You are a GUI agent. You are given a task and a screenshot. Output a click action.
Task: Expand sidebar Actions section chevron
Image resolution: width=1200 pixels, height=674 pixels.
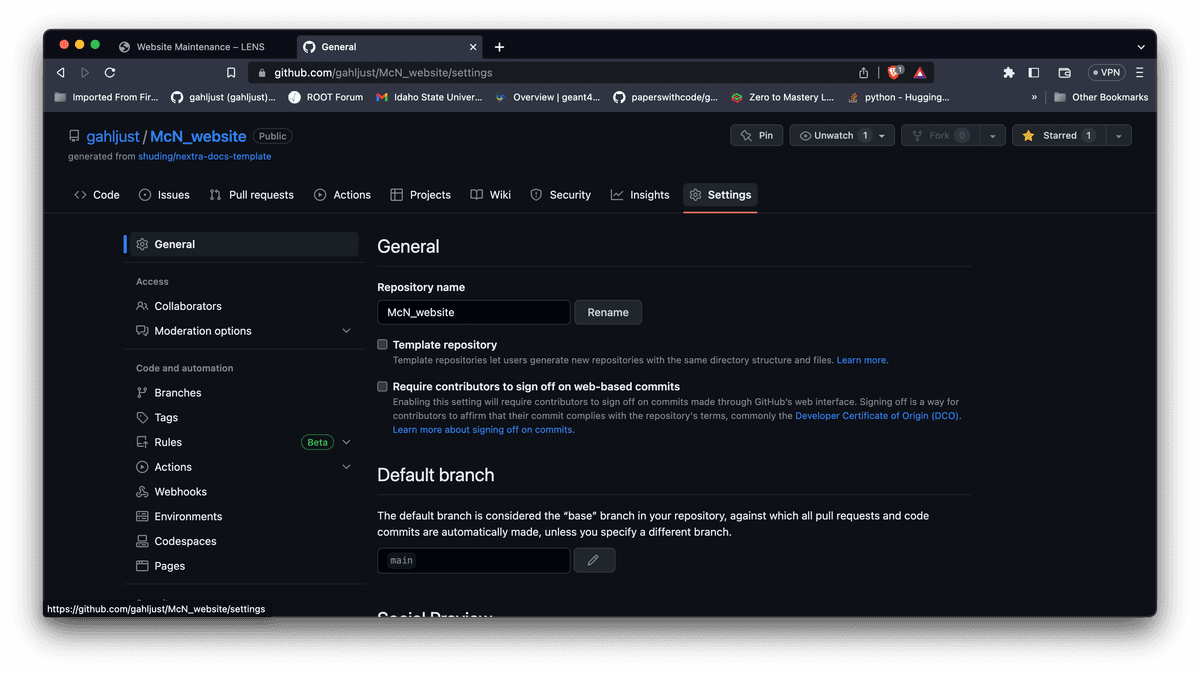pos(347,467)
